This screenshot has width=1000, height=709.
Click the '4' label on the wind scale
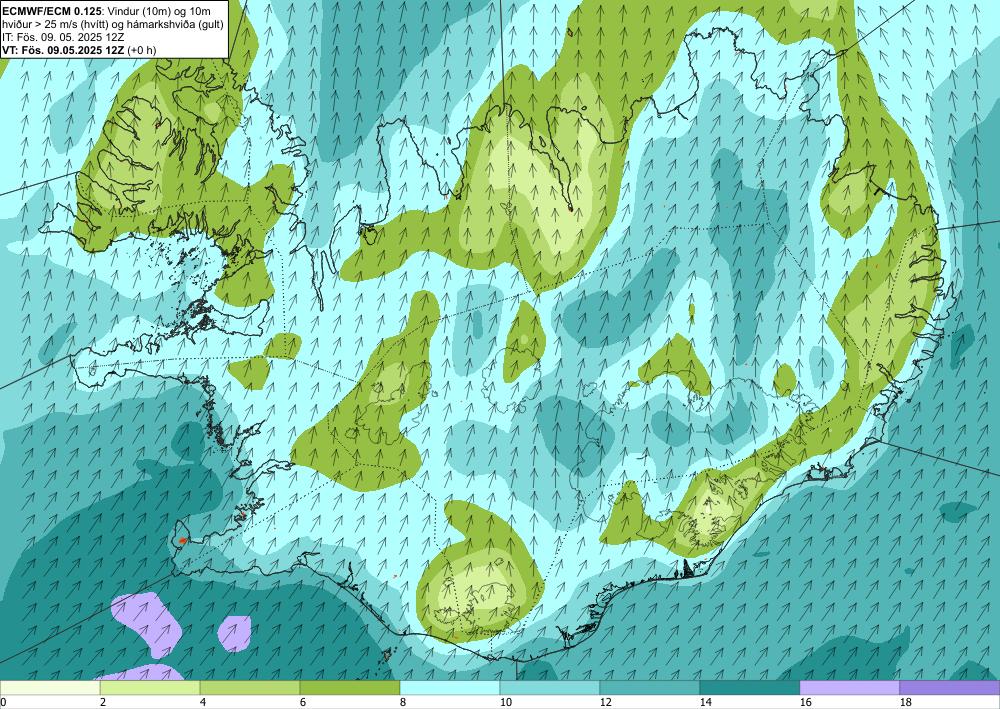[203, 702]
